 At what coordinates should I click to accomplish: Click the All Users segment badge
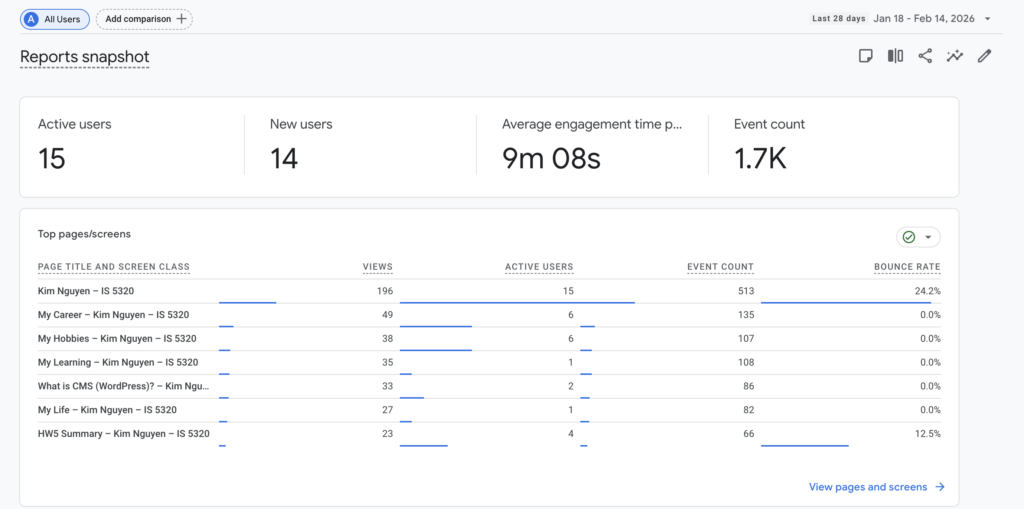coord(56,19)
